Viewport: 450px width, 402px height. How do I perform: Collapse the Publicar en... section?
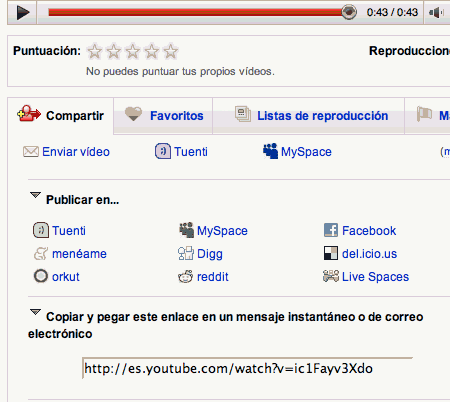[x=35, y=195]
